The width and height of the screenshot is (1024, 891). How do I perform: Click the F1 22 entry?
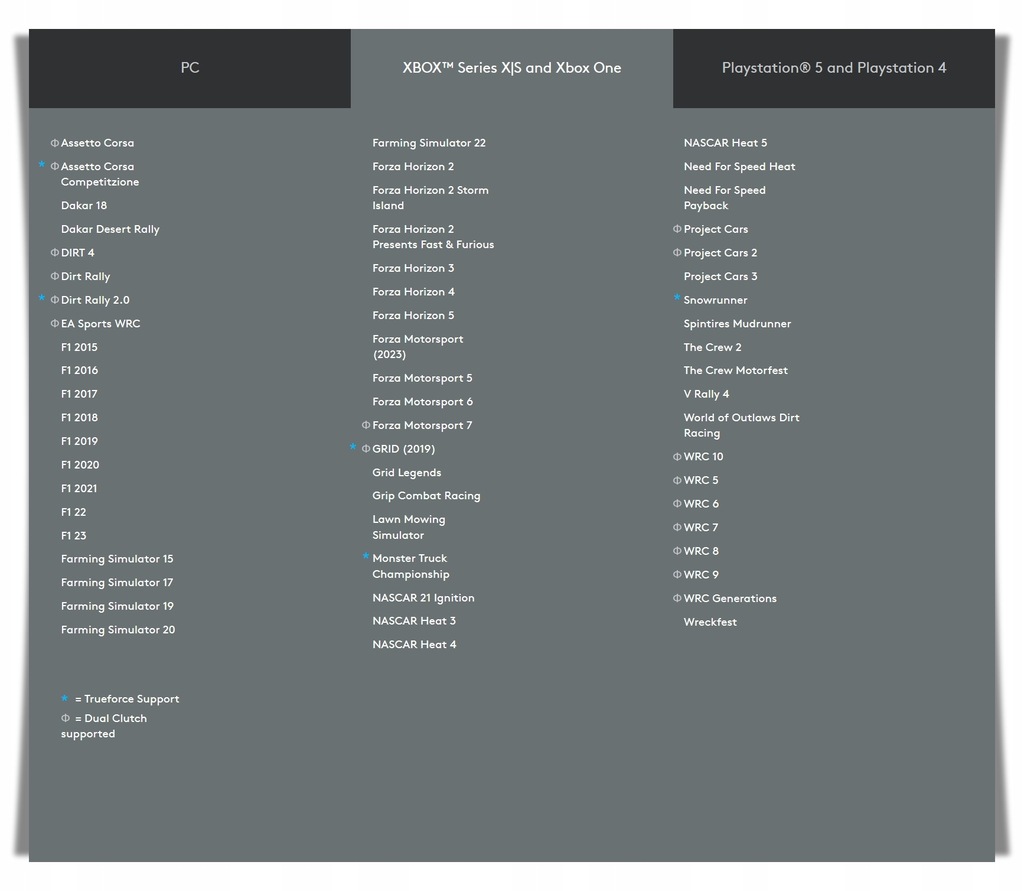[73, 512]
